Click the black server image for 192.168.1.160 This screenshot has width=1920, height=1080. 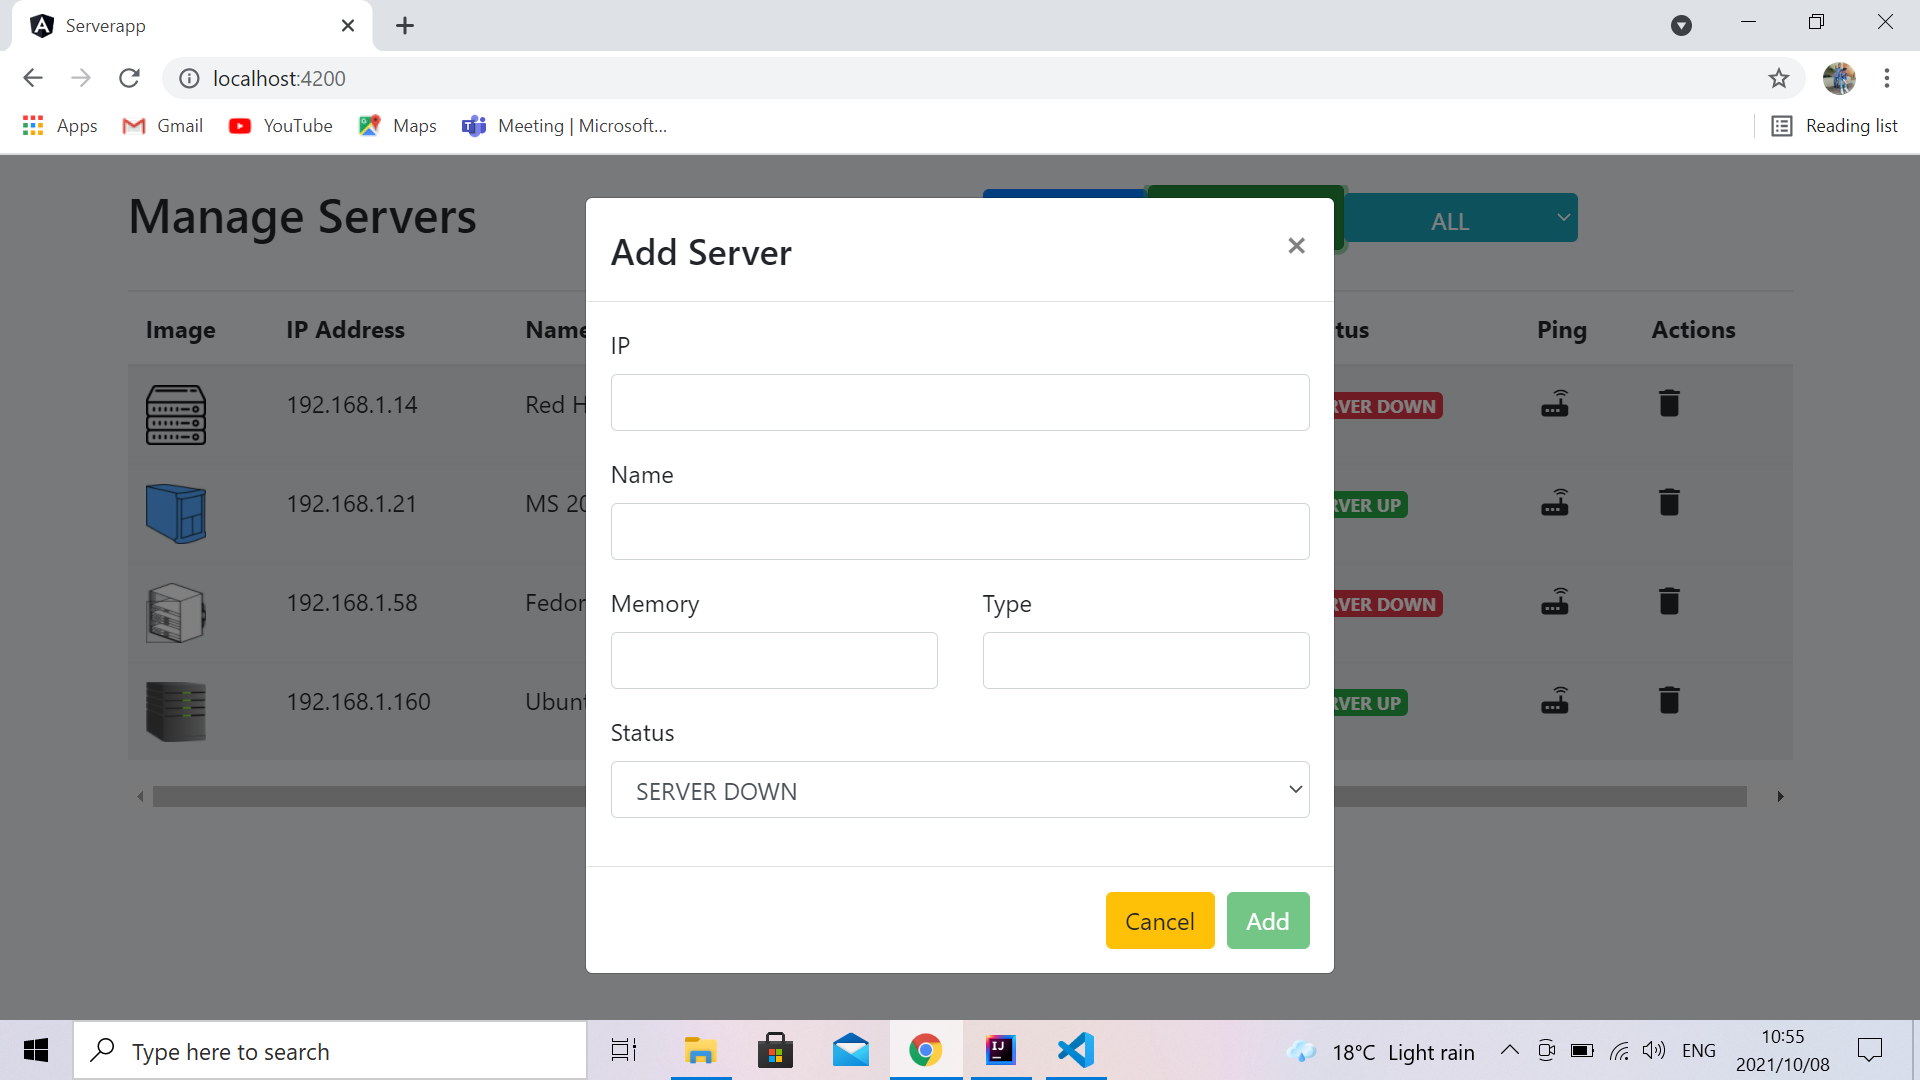176,712
